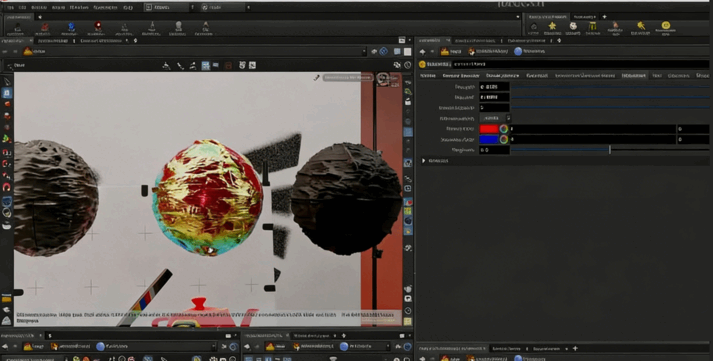Viewport: 713px width, 361px height.
Task: Select the white ball tool on right shelf
Action: (x=573, y=26)
